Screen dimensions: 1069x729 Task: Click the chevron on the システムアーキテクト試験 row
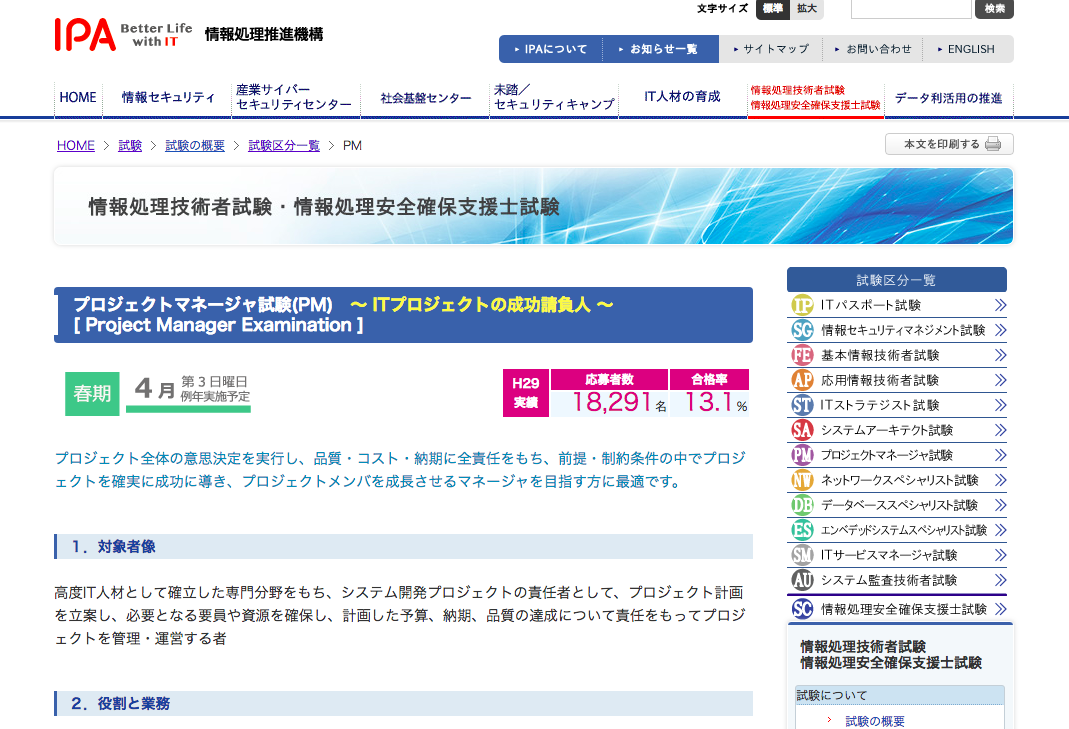pyautogui.click(x=1000, y=430)
